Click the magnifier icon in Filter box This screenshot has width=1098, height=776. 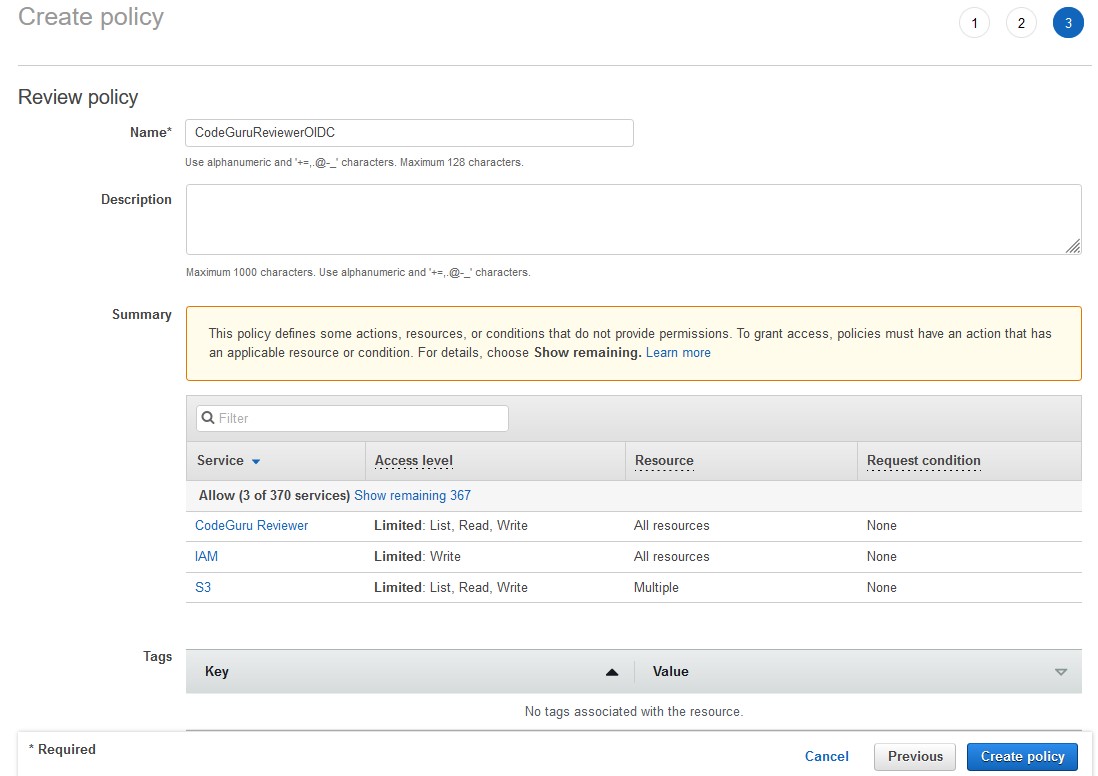[x=208, y=418]
